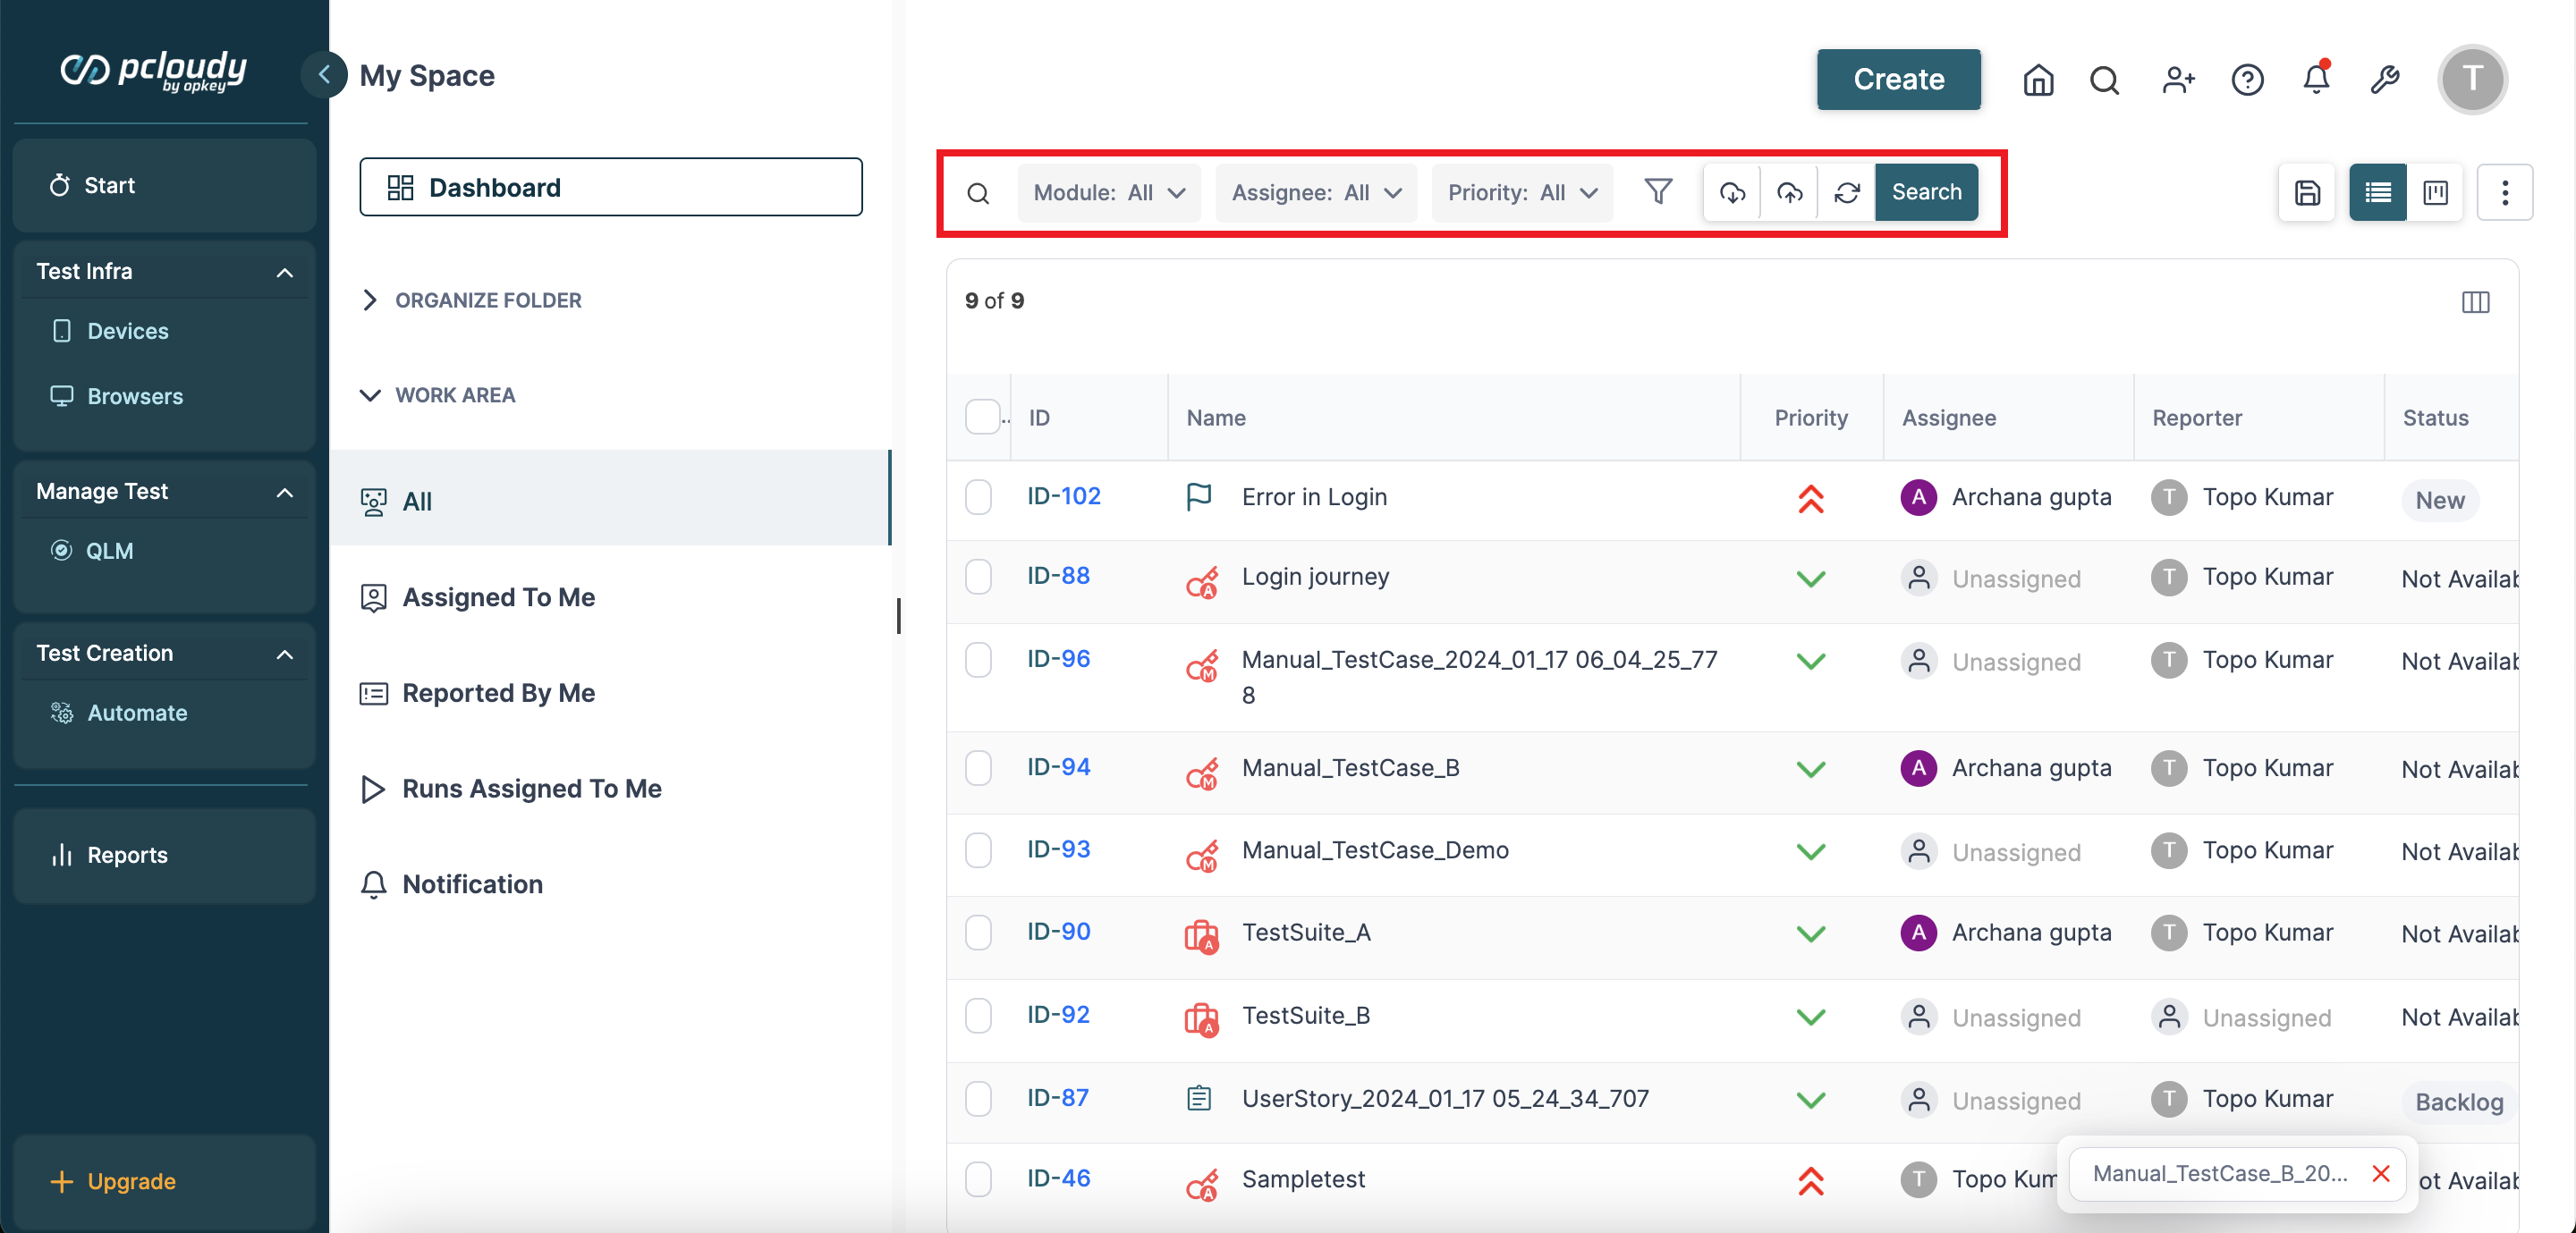Open the Priority: All dropdown
Image resolution: width=2576 pixels, height=1233 pixels.
(x=1522, y=193)
